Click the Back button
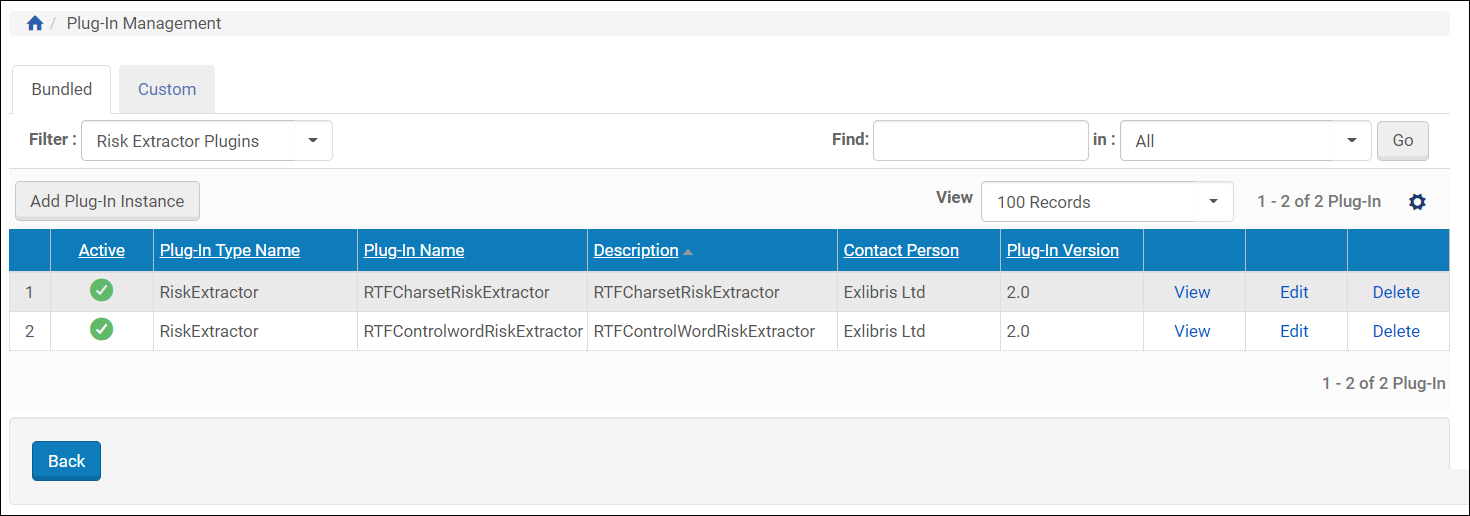This screenshot has height=516, width=1470. tap(66, 461)
